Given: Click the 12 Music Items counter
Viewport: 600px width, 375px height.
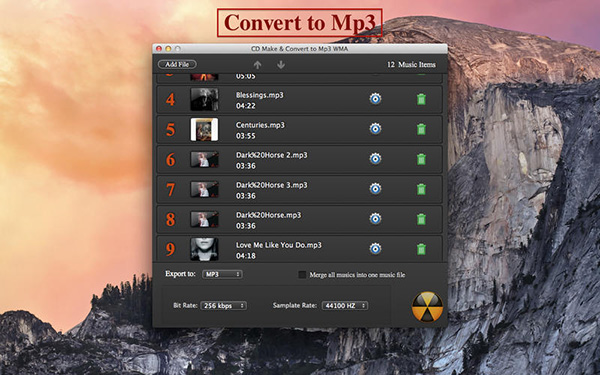Looking at the screenshot, I should [x=411, y=64].
